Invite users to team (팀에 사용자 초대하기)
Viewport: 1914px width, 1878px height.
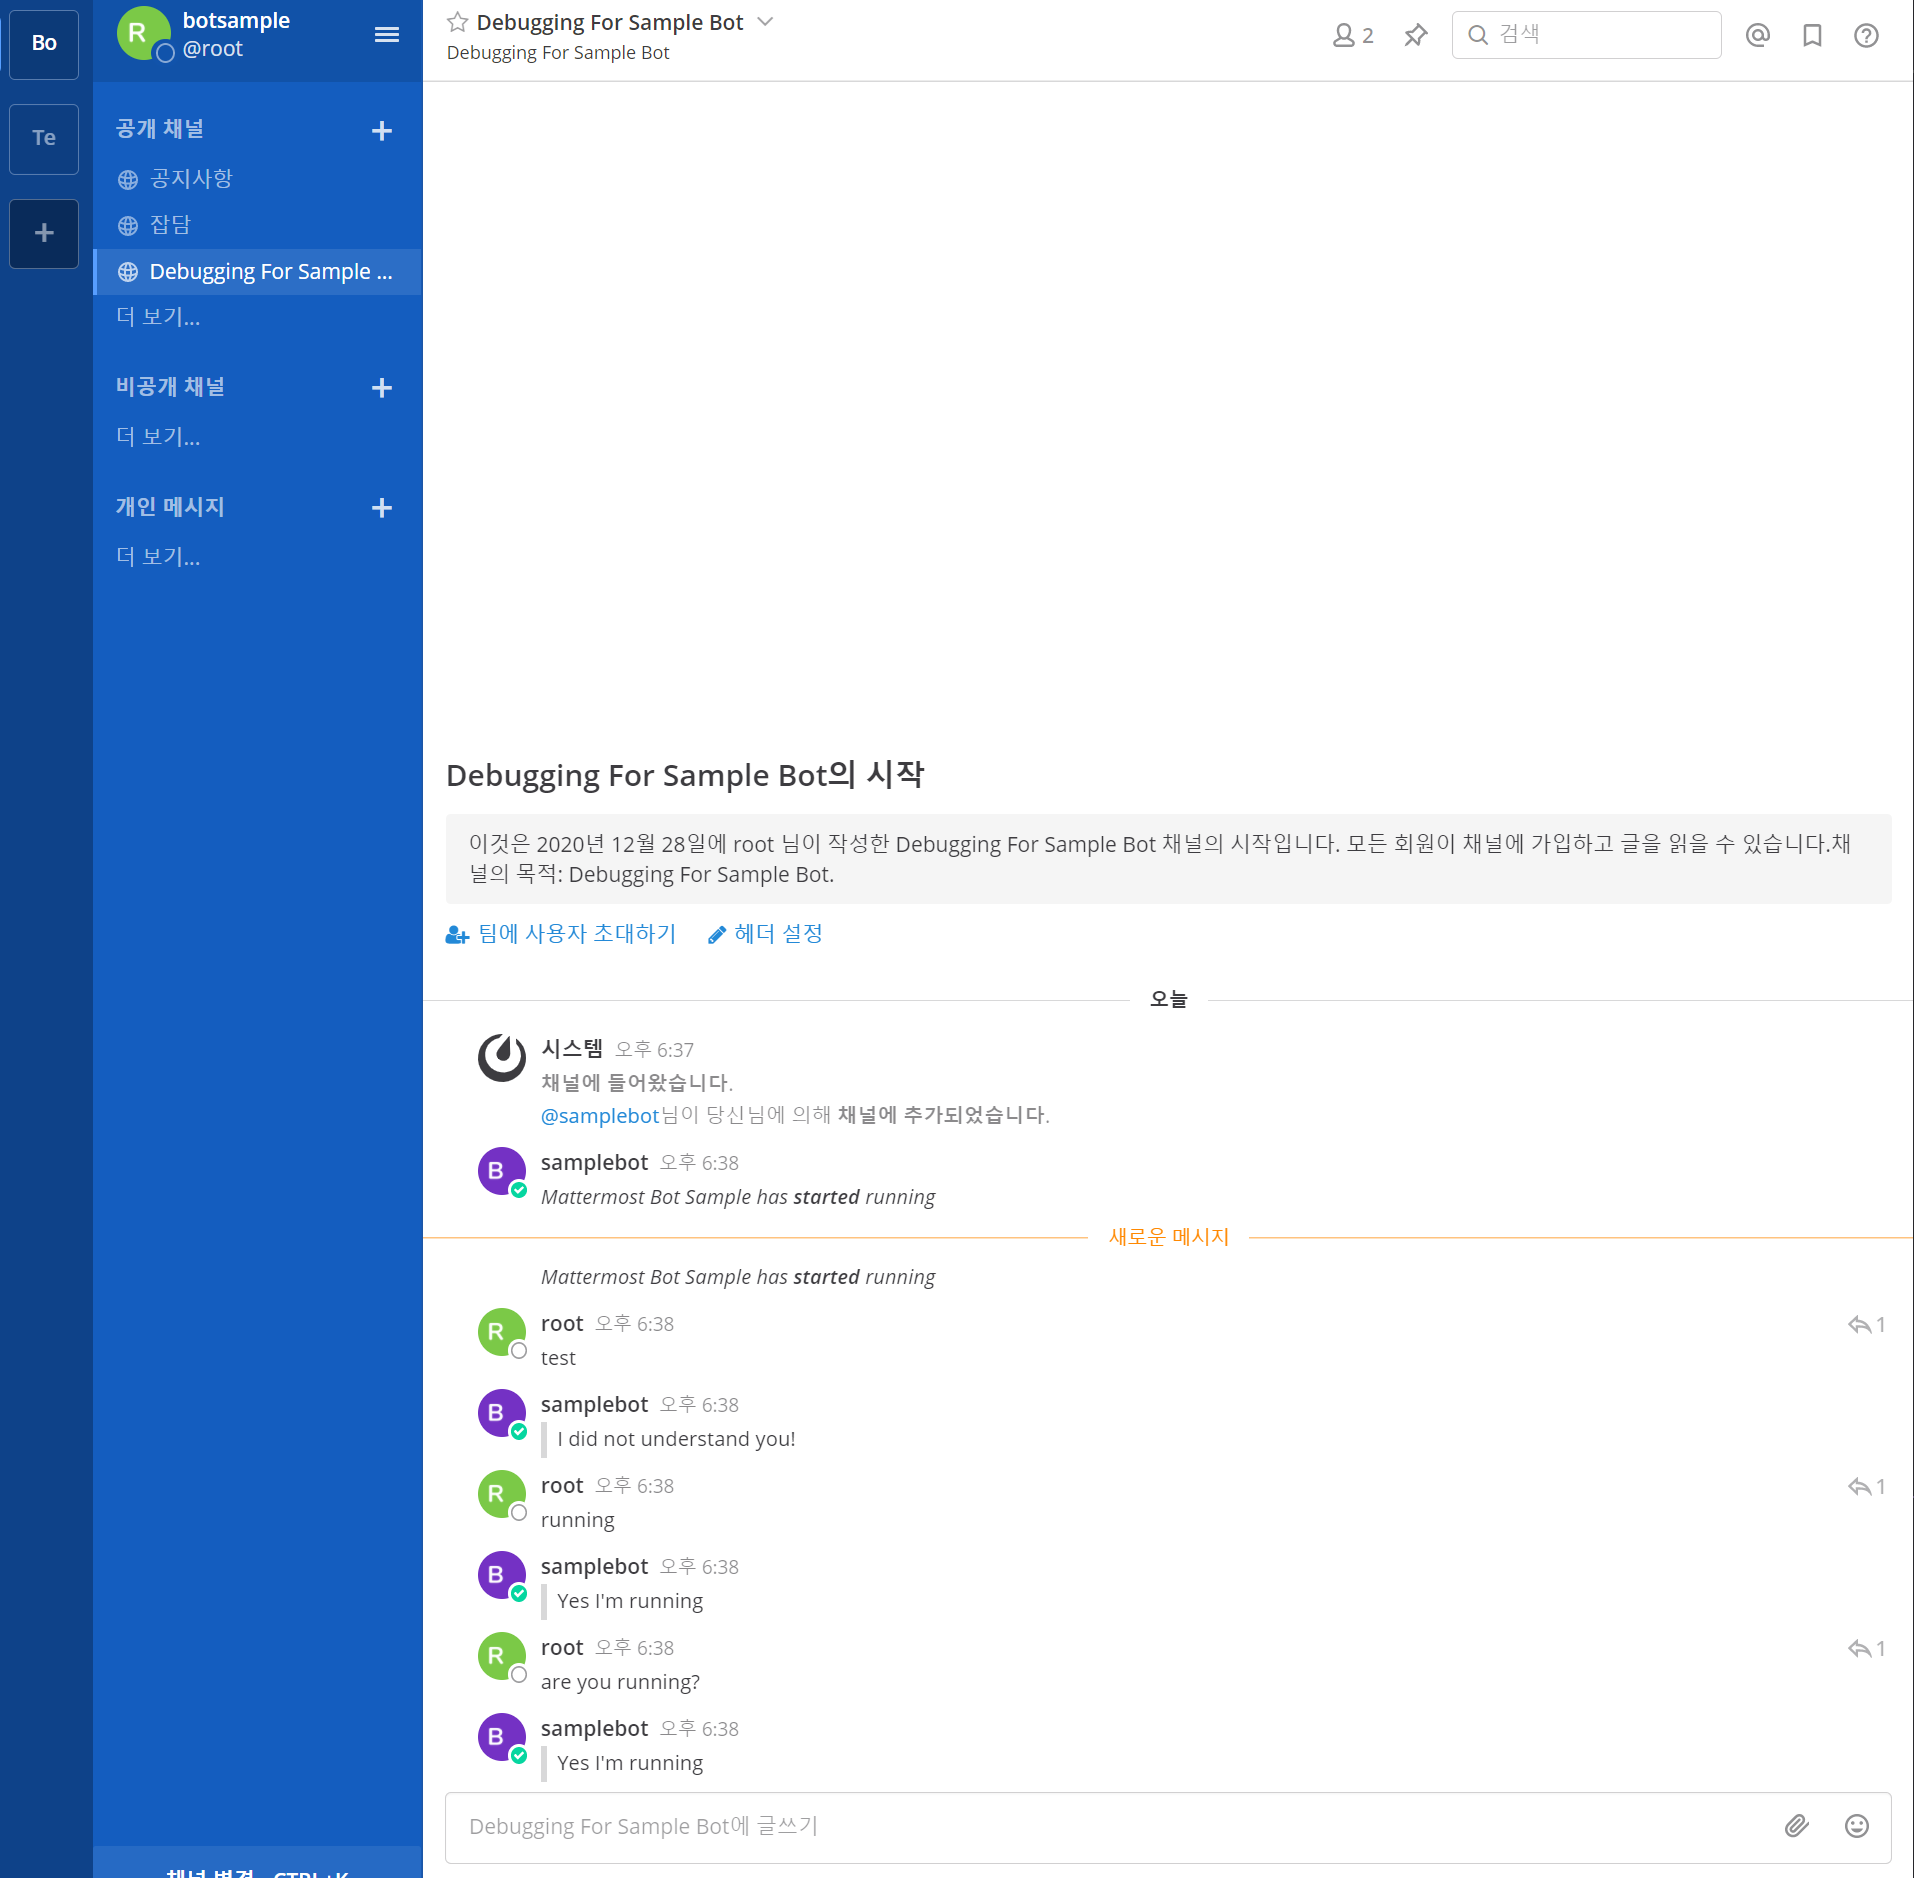[x=561, y=934]
